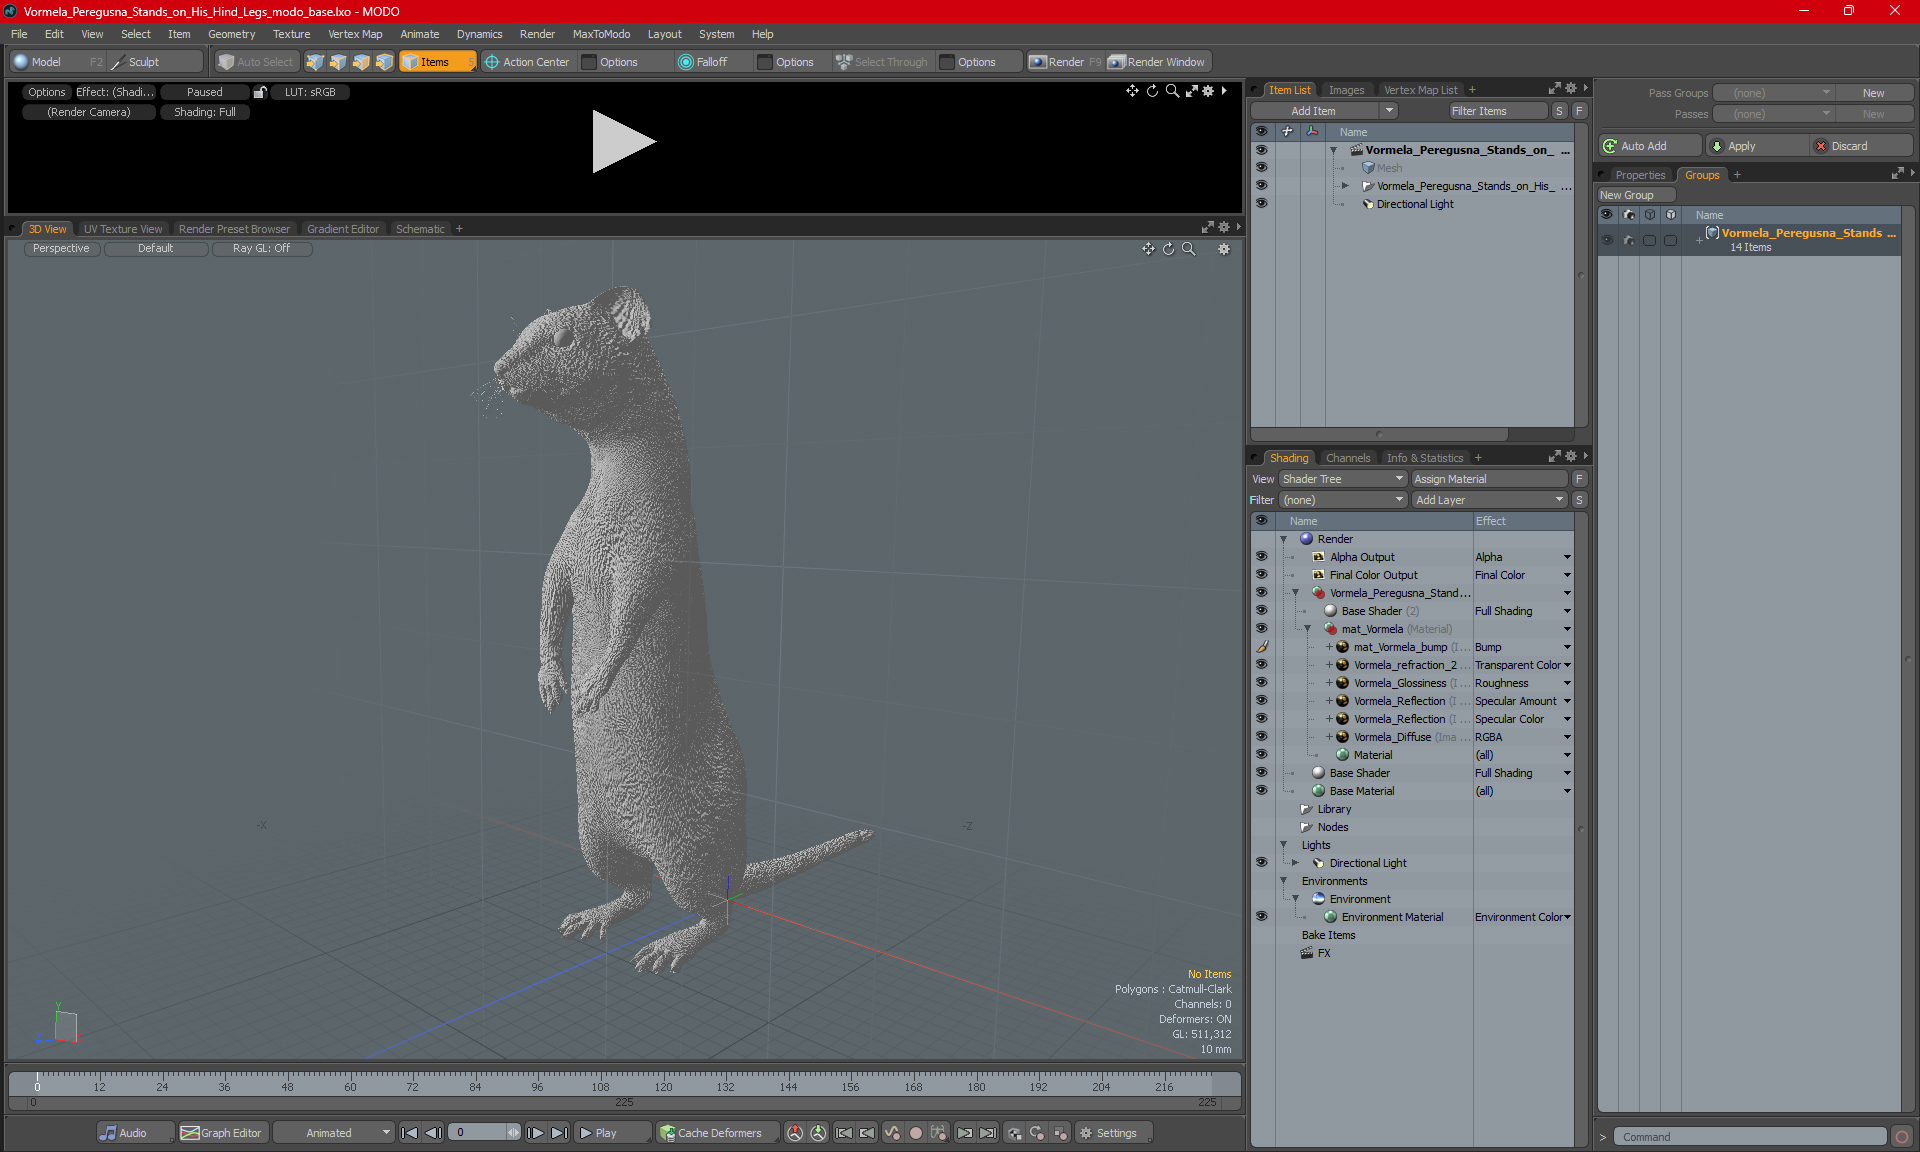Image resolution: width=1920 pixels, height=1152 pixels.
Task: Go to first frame in transport
Action: [x=409, y=1133]
